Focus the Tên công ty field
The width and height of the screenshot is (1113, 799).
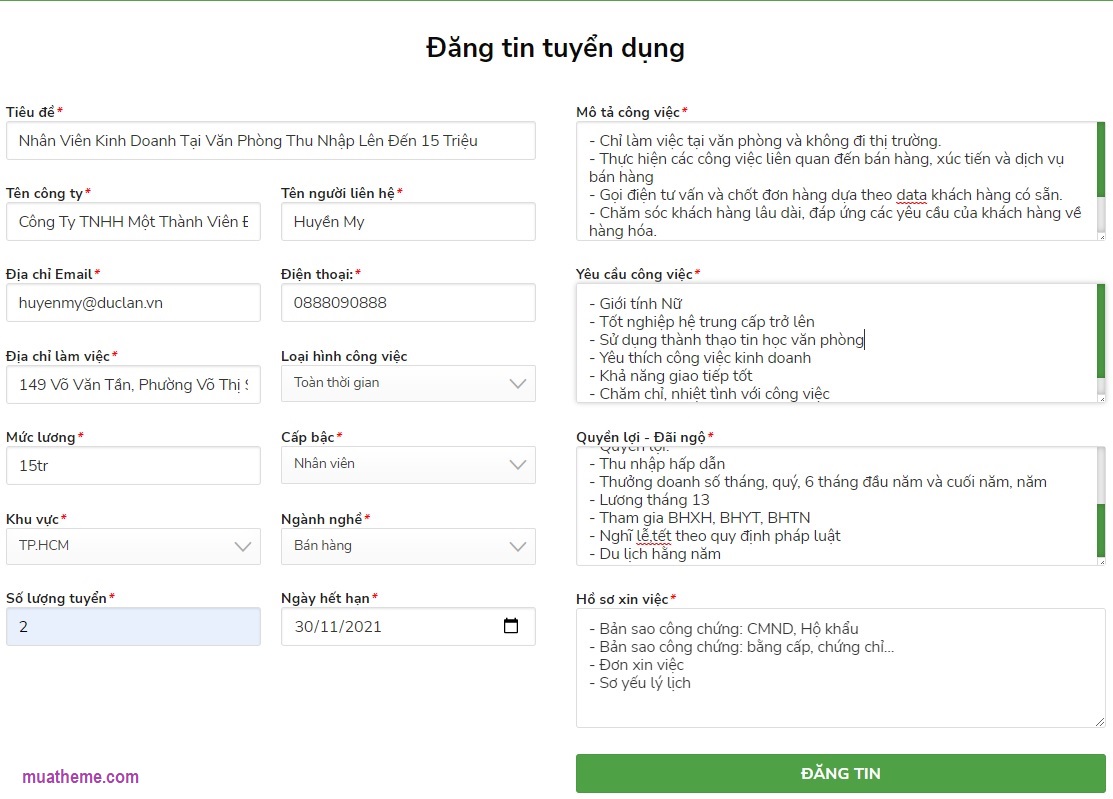tap(133, 222)
